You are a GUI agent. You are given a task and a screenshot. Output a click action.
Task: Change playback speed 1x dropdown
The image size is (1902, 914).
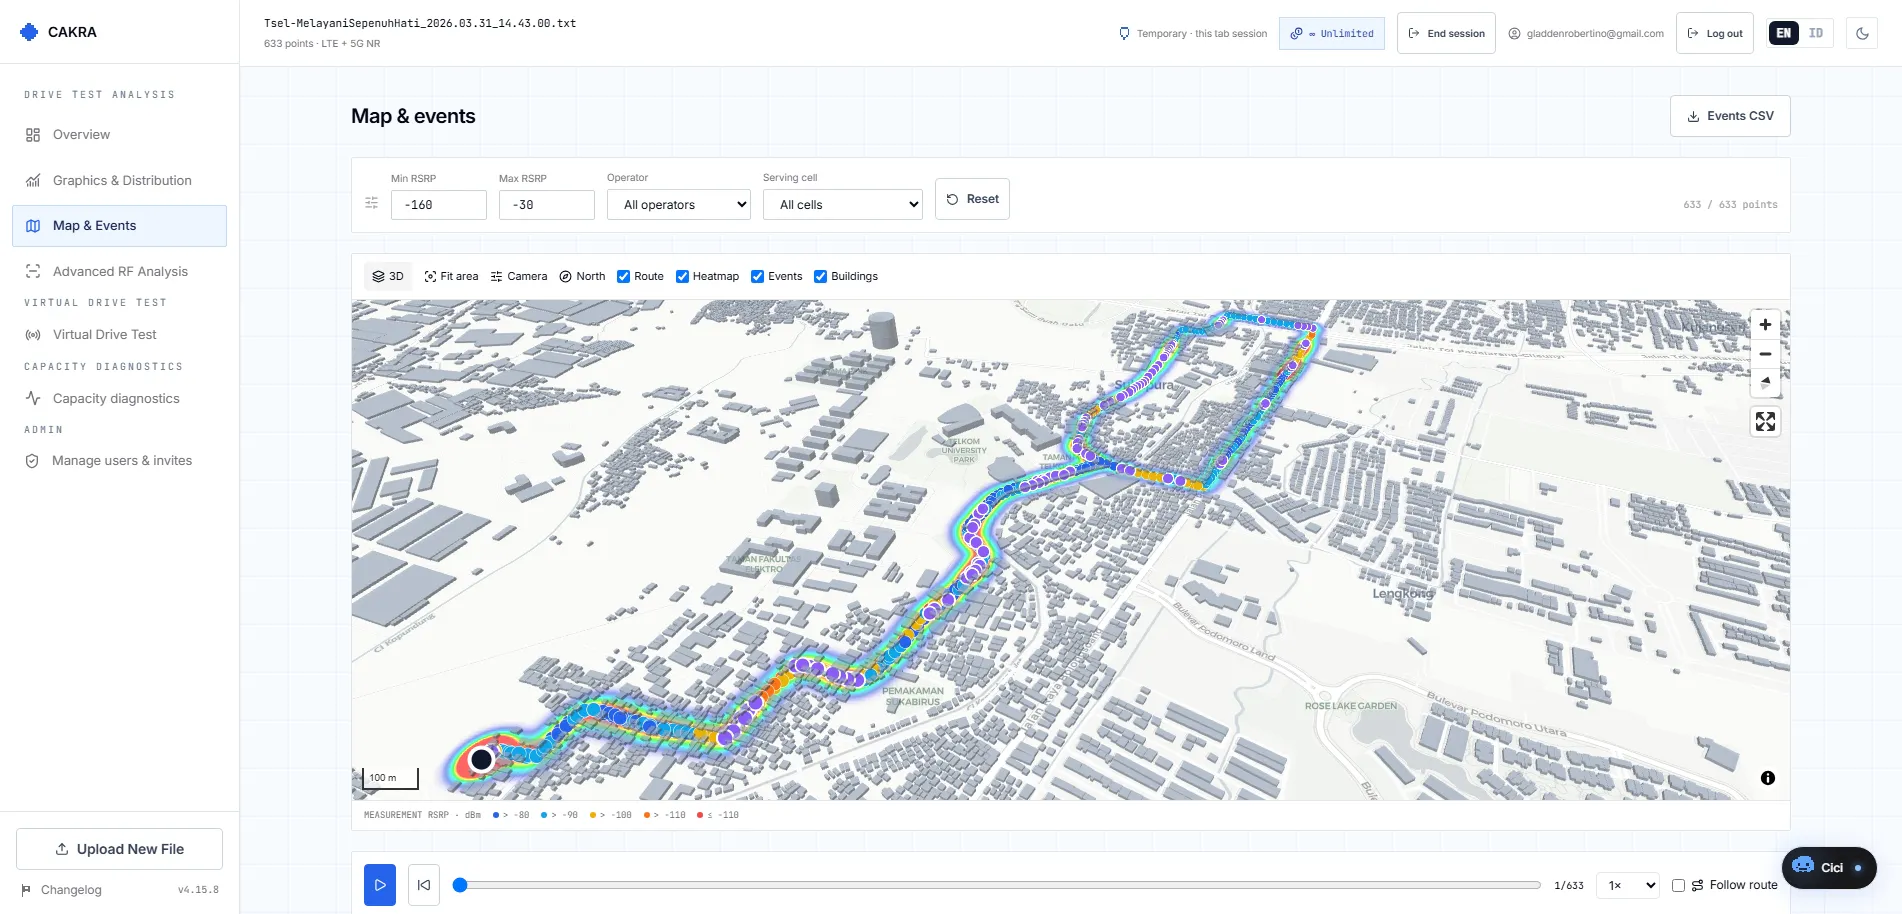pyautogui.click(x=1628, y=885)
